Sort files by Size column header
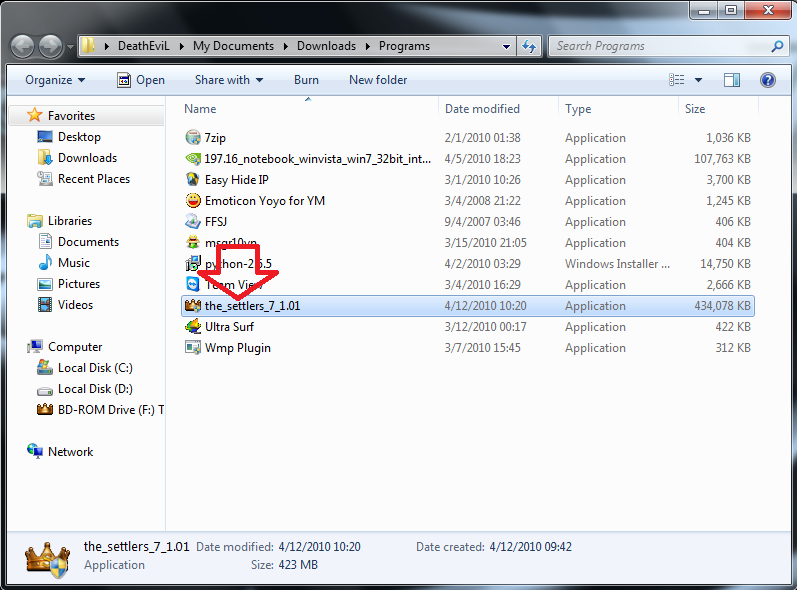797x591 pixels. click(x=695, y=109)
